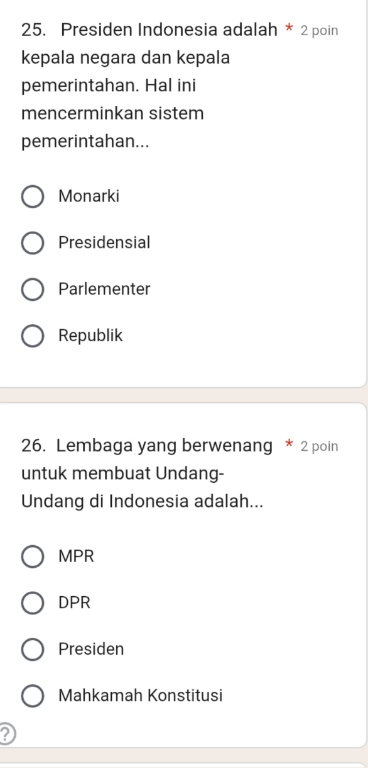Click the red required asterisk on question 26
The height and width of the screenshot is (768, 368).
(289, 445)
